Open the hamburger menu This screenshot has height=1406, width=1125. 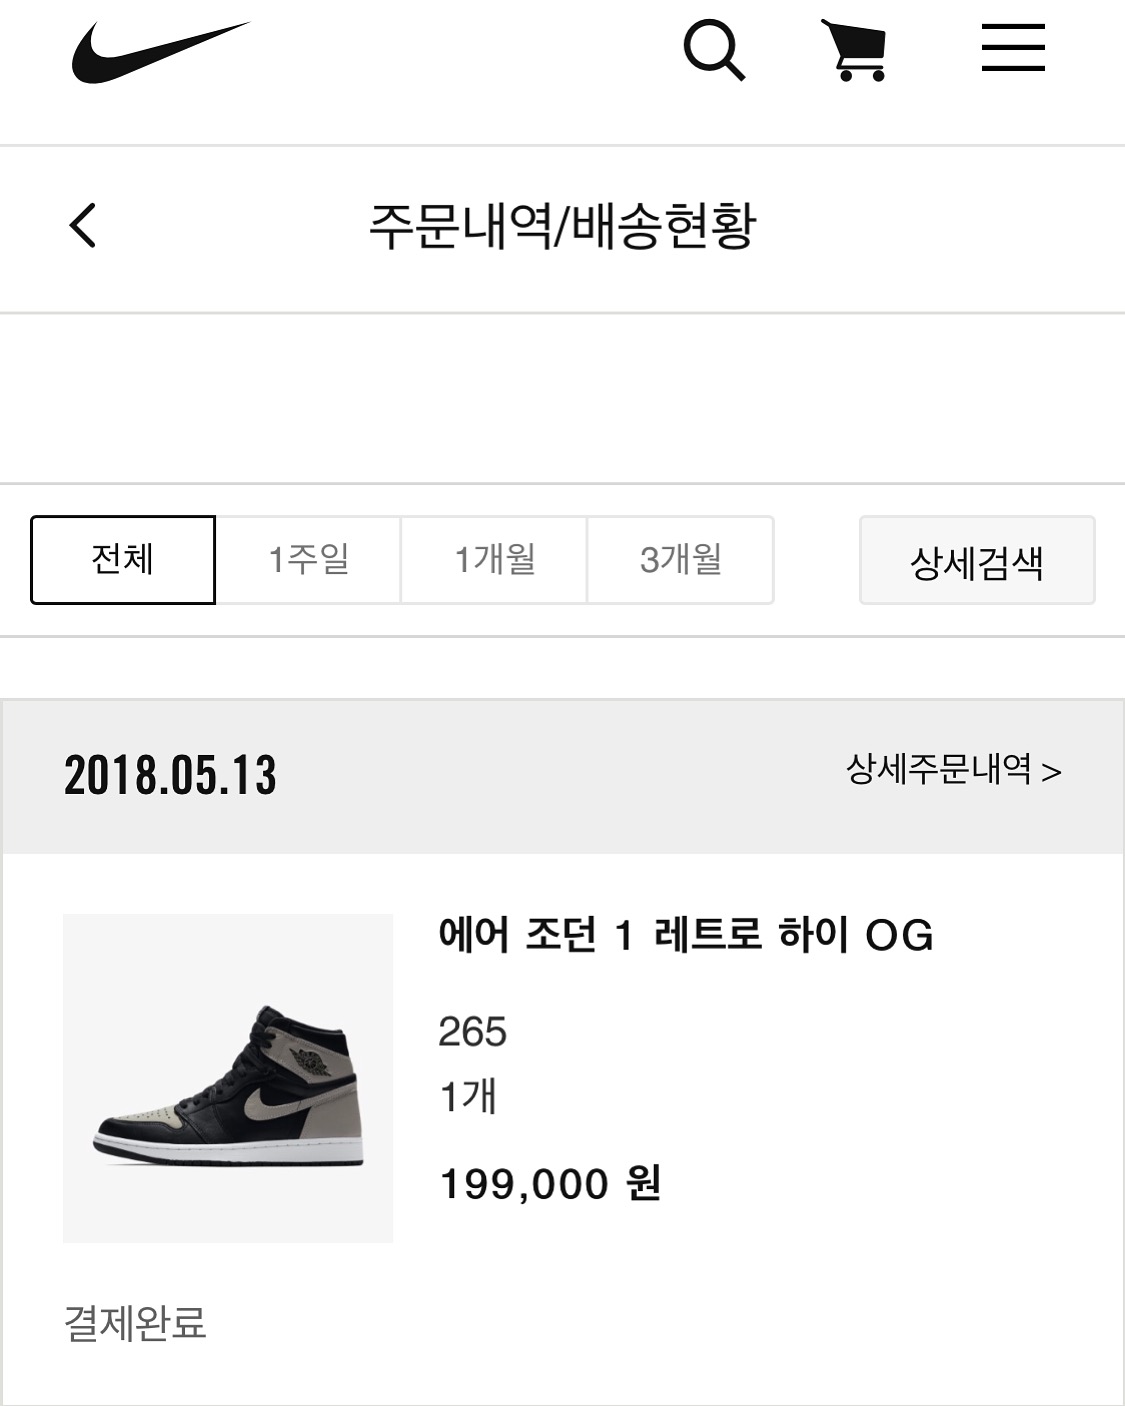click(1013, 49)
